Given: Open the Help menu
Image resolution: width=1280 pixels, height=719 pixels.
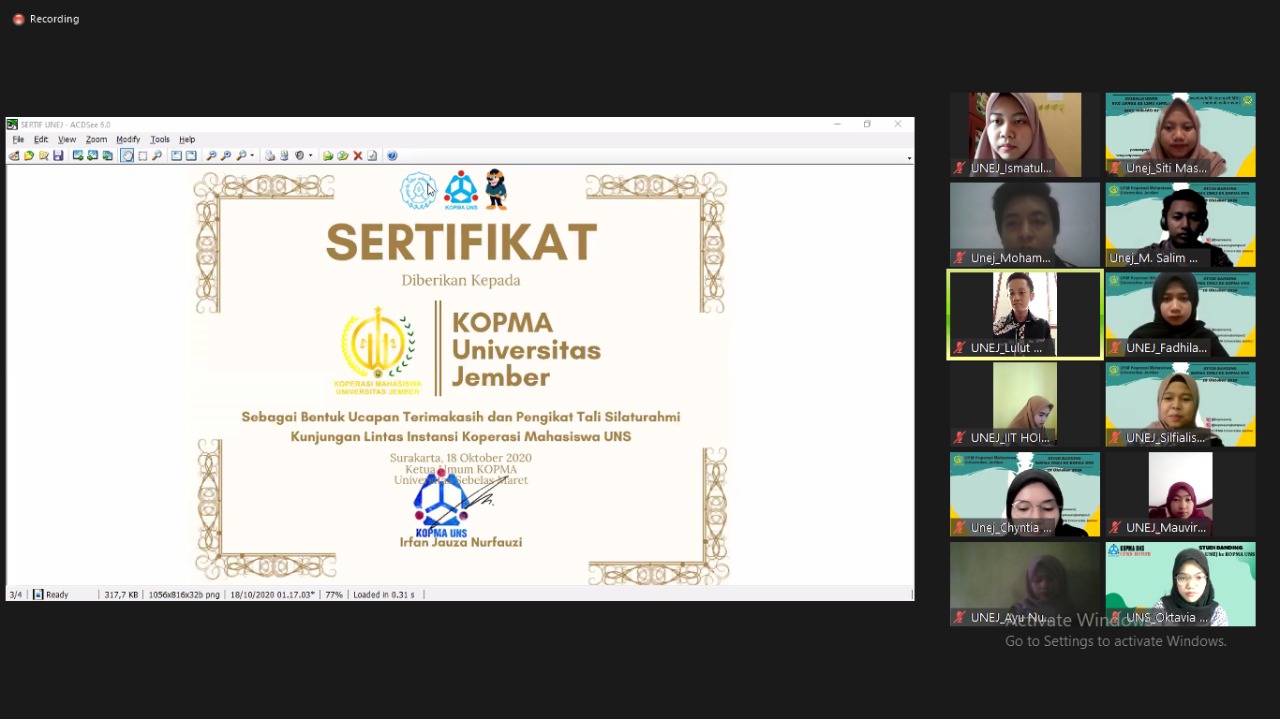Looking at the screenshot, I should pos(187,140).
